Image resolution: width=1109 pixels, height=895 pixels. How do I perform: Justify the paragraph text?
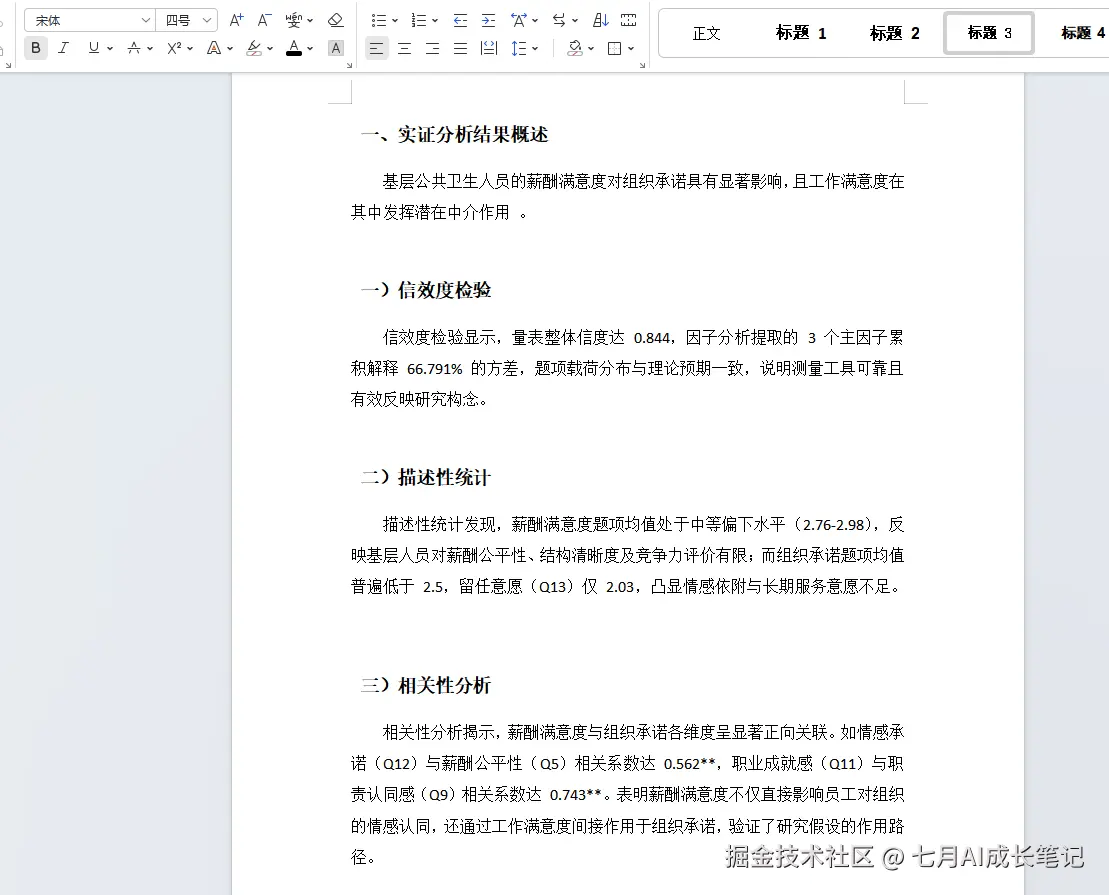[x=460, y=48]
